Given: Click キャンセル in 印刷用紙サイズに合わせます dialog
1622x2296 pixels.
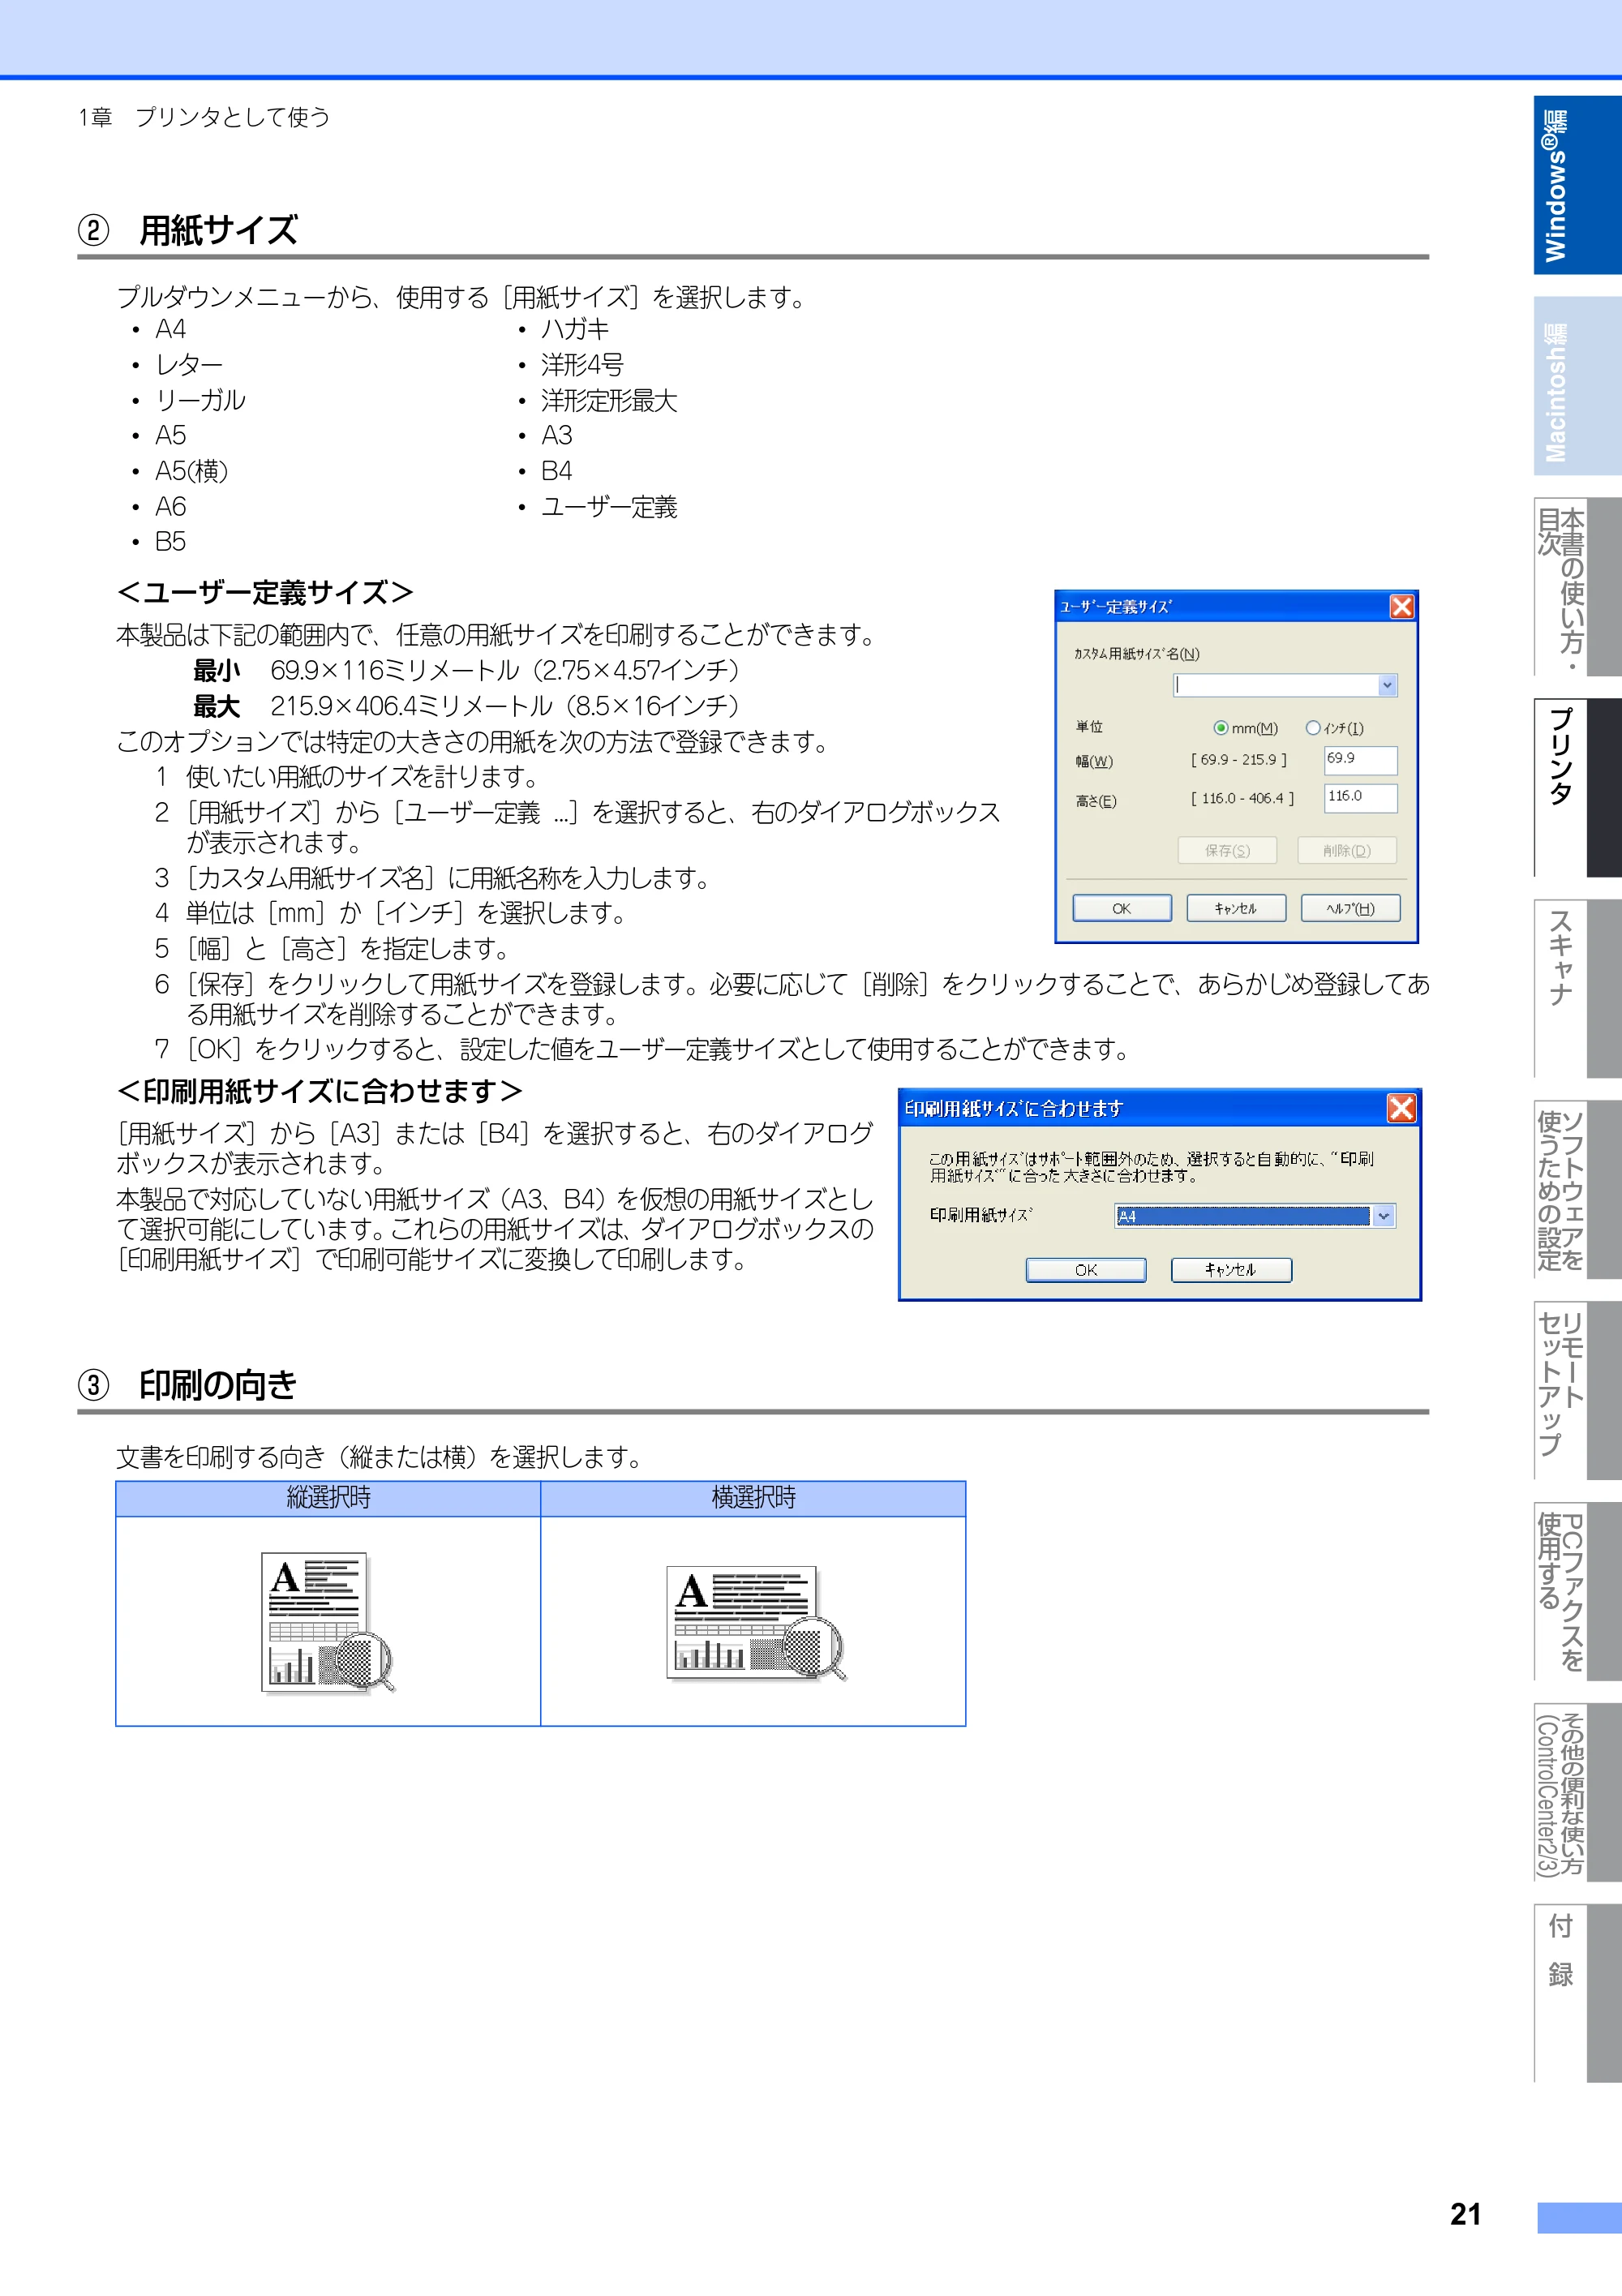Looking at the screenshot, I should [1231, 1270].
